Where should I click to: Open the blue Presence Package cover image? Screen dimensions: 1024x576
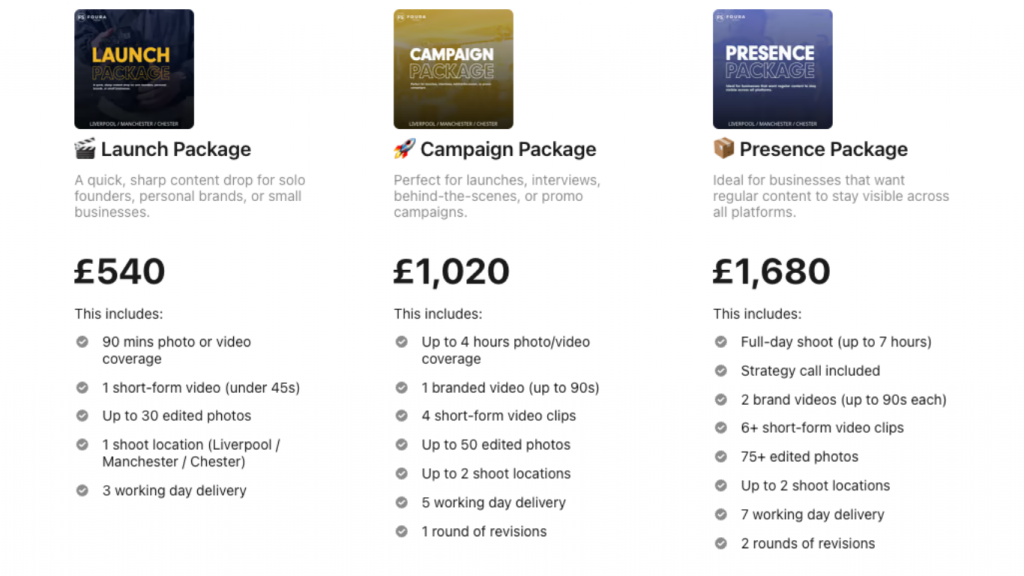[x=772, y=69]
